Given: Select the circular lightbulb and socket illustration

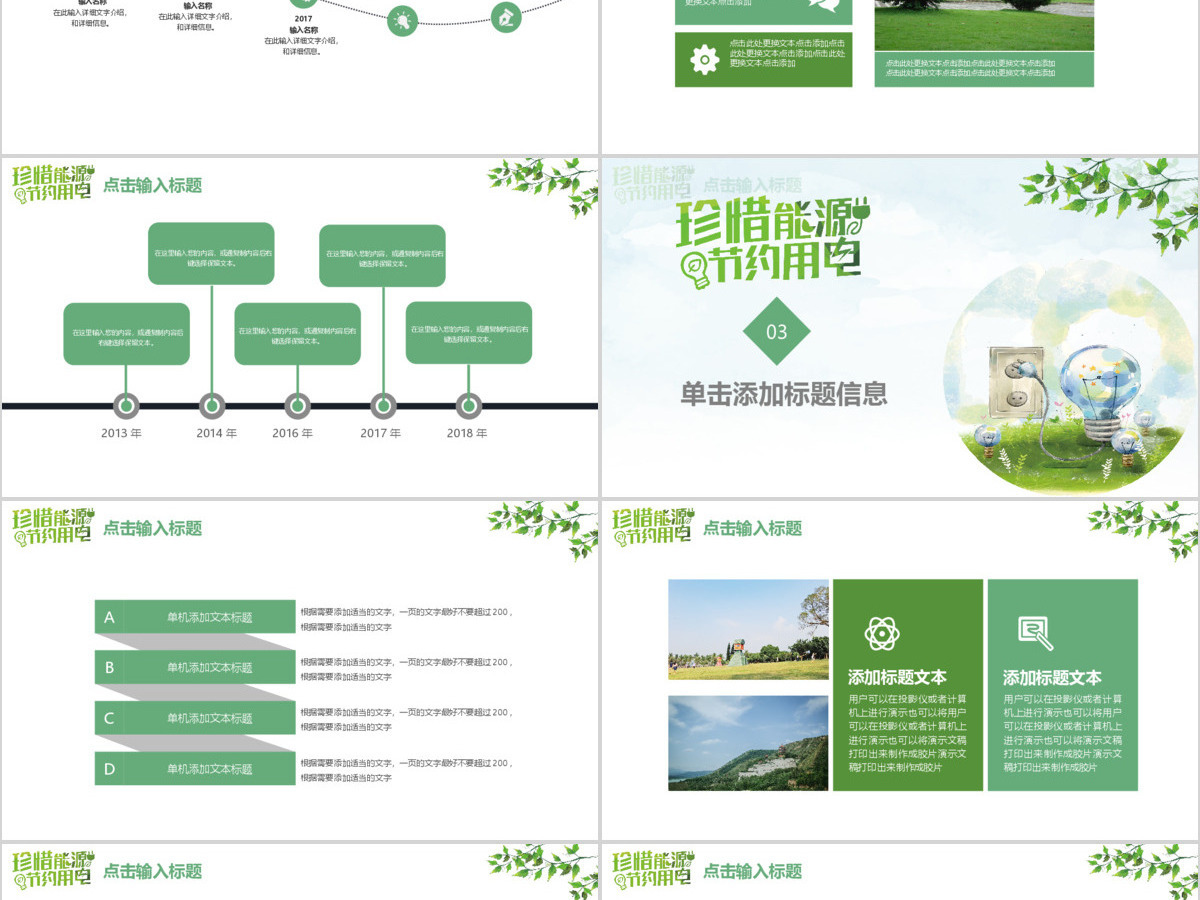Looking at the screenshot, I should click(x=1070, y=380).
